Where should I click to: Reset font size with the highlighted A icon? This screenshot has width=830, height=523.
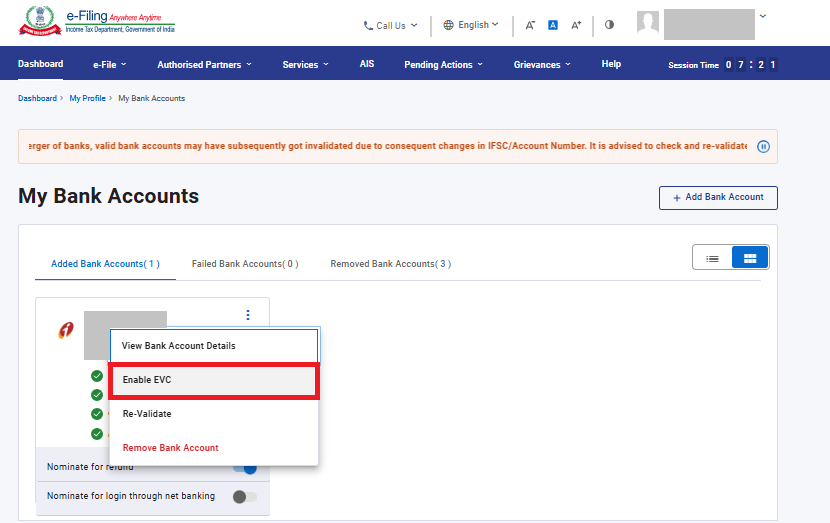[553, 25]
